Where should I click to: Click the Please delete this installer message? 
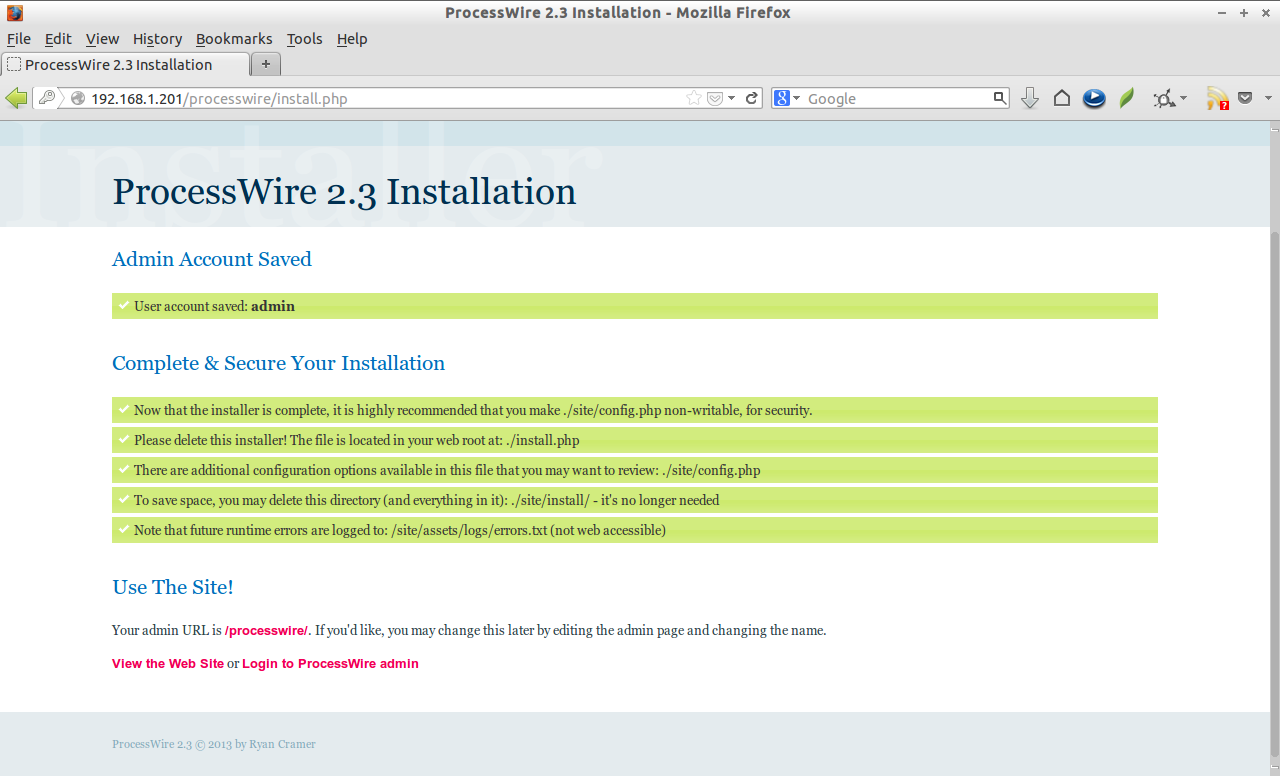pyautogui.click(x=635, y=440)
